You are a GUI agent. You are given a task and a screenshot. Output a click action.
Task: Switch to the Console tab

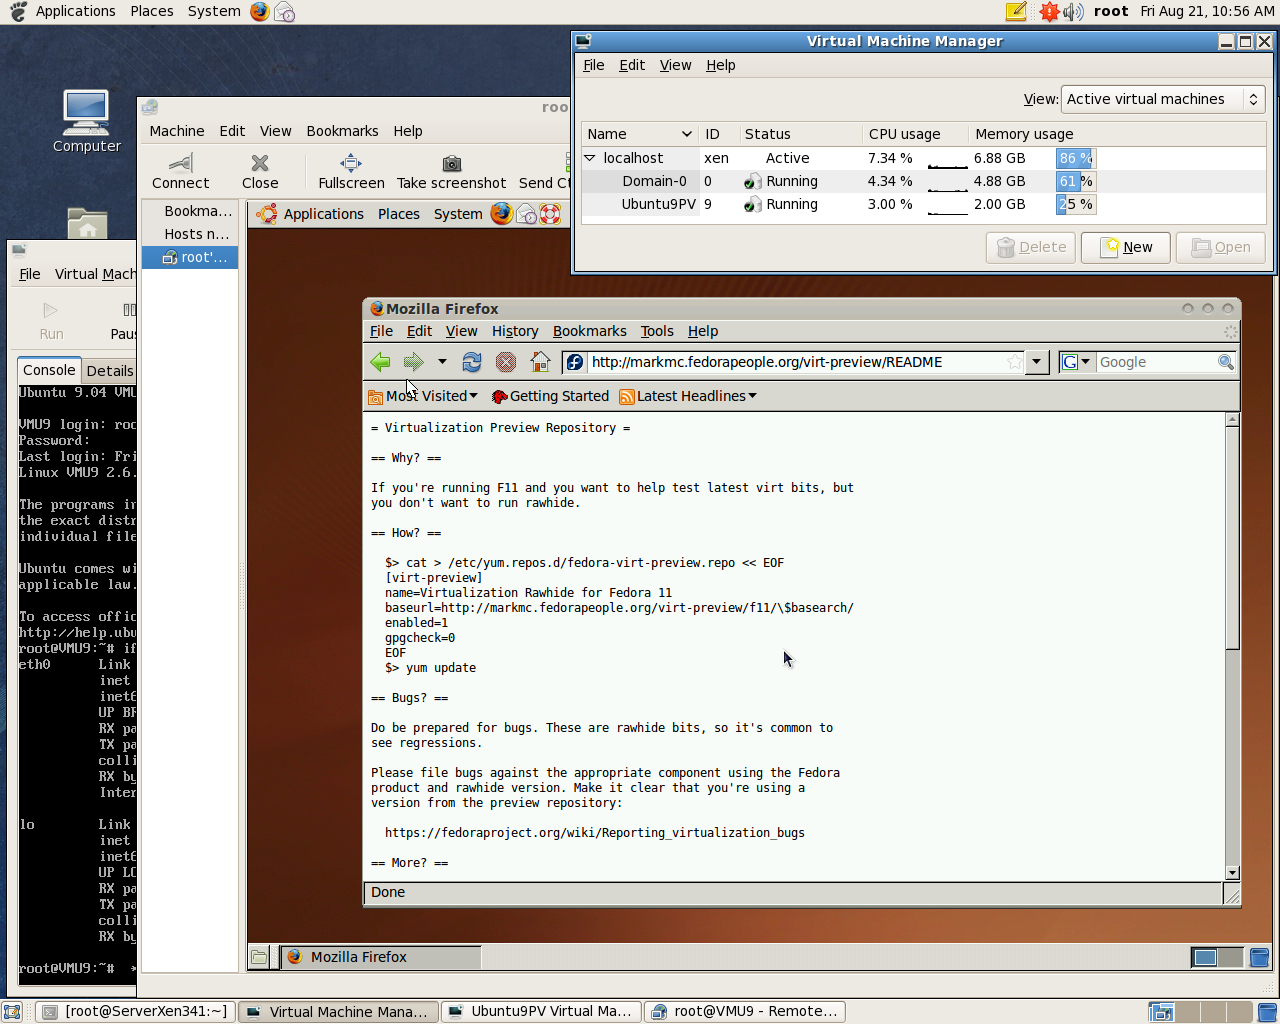tap(49, 370)
